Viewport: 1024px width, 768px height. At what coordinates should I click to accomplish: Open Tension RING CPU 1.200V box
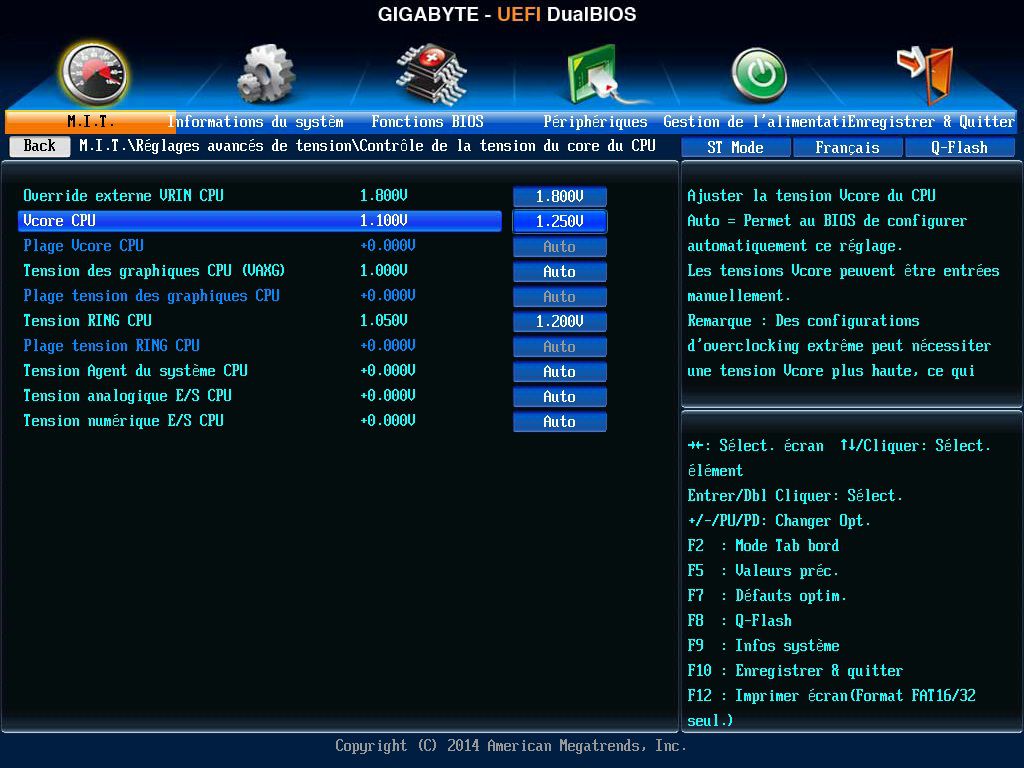pyautogui.click(x=560, y=321)
